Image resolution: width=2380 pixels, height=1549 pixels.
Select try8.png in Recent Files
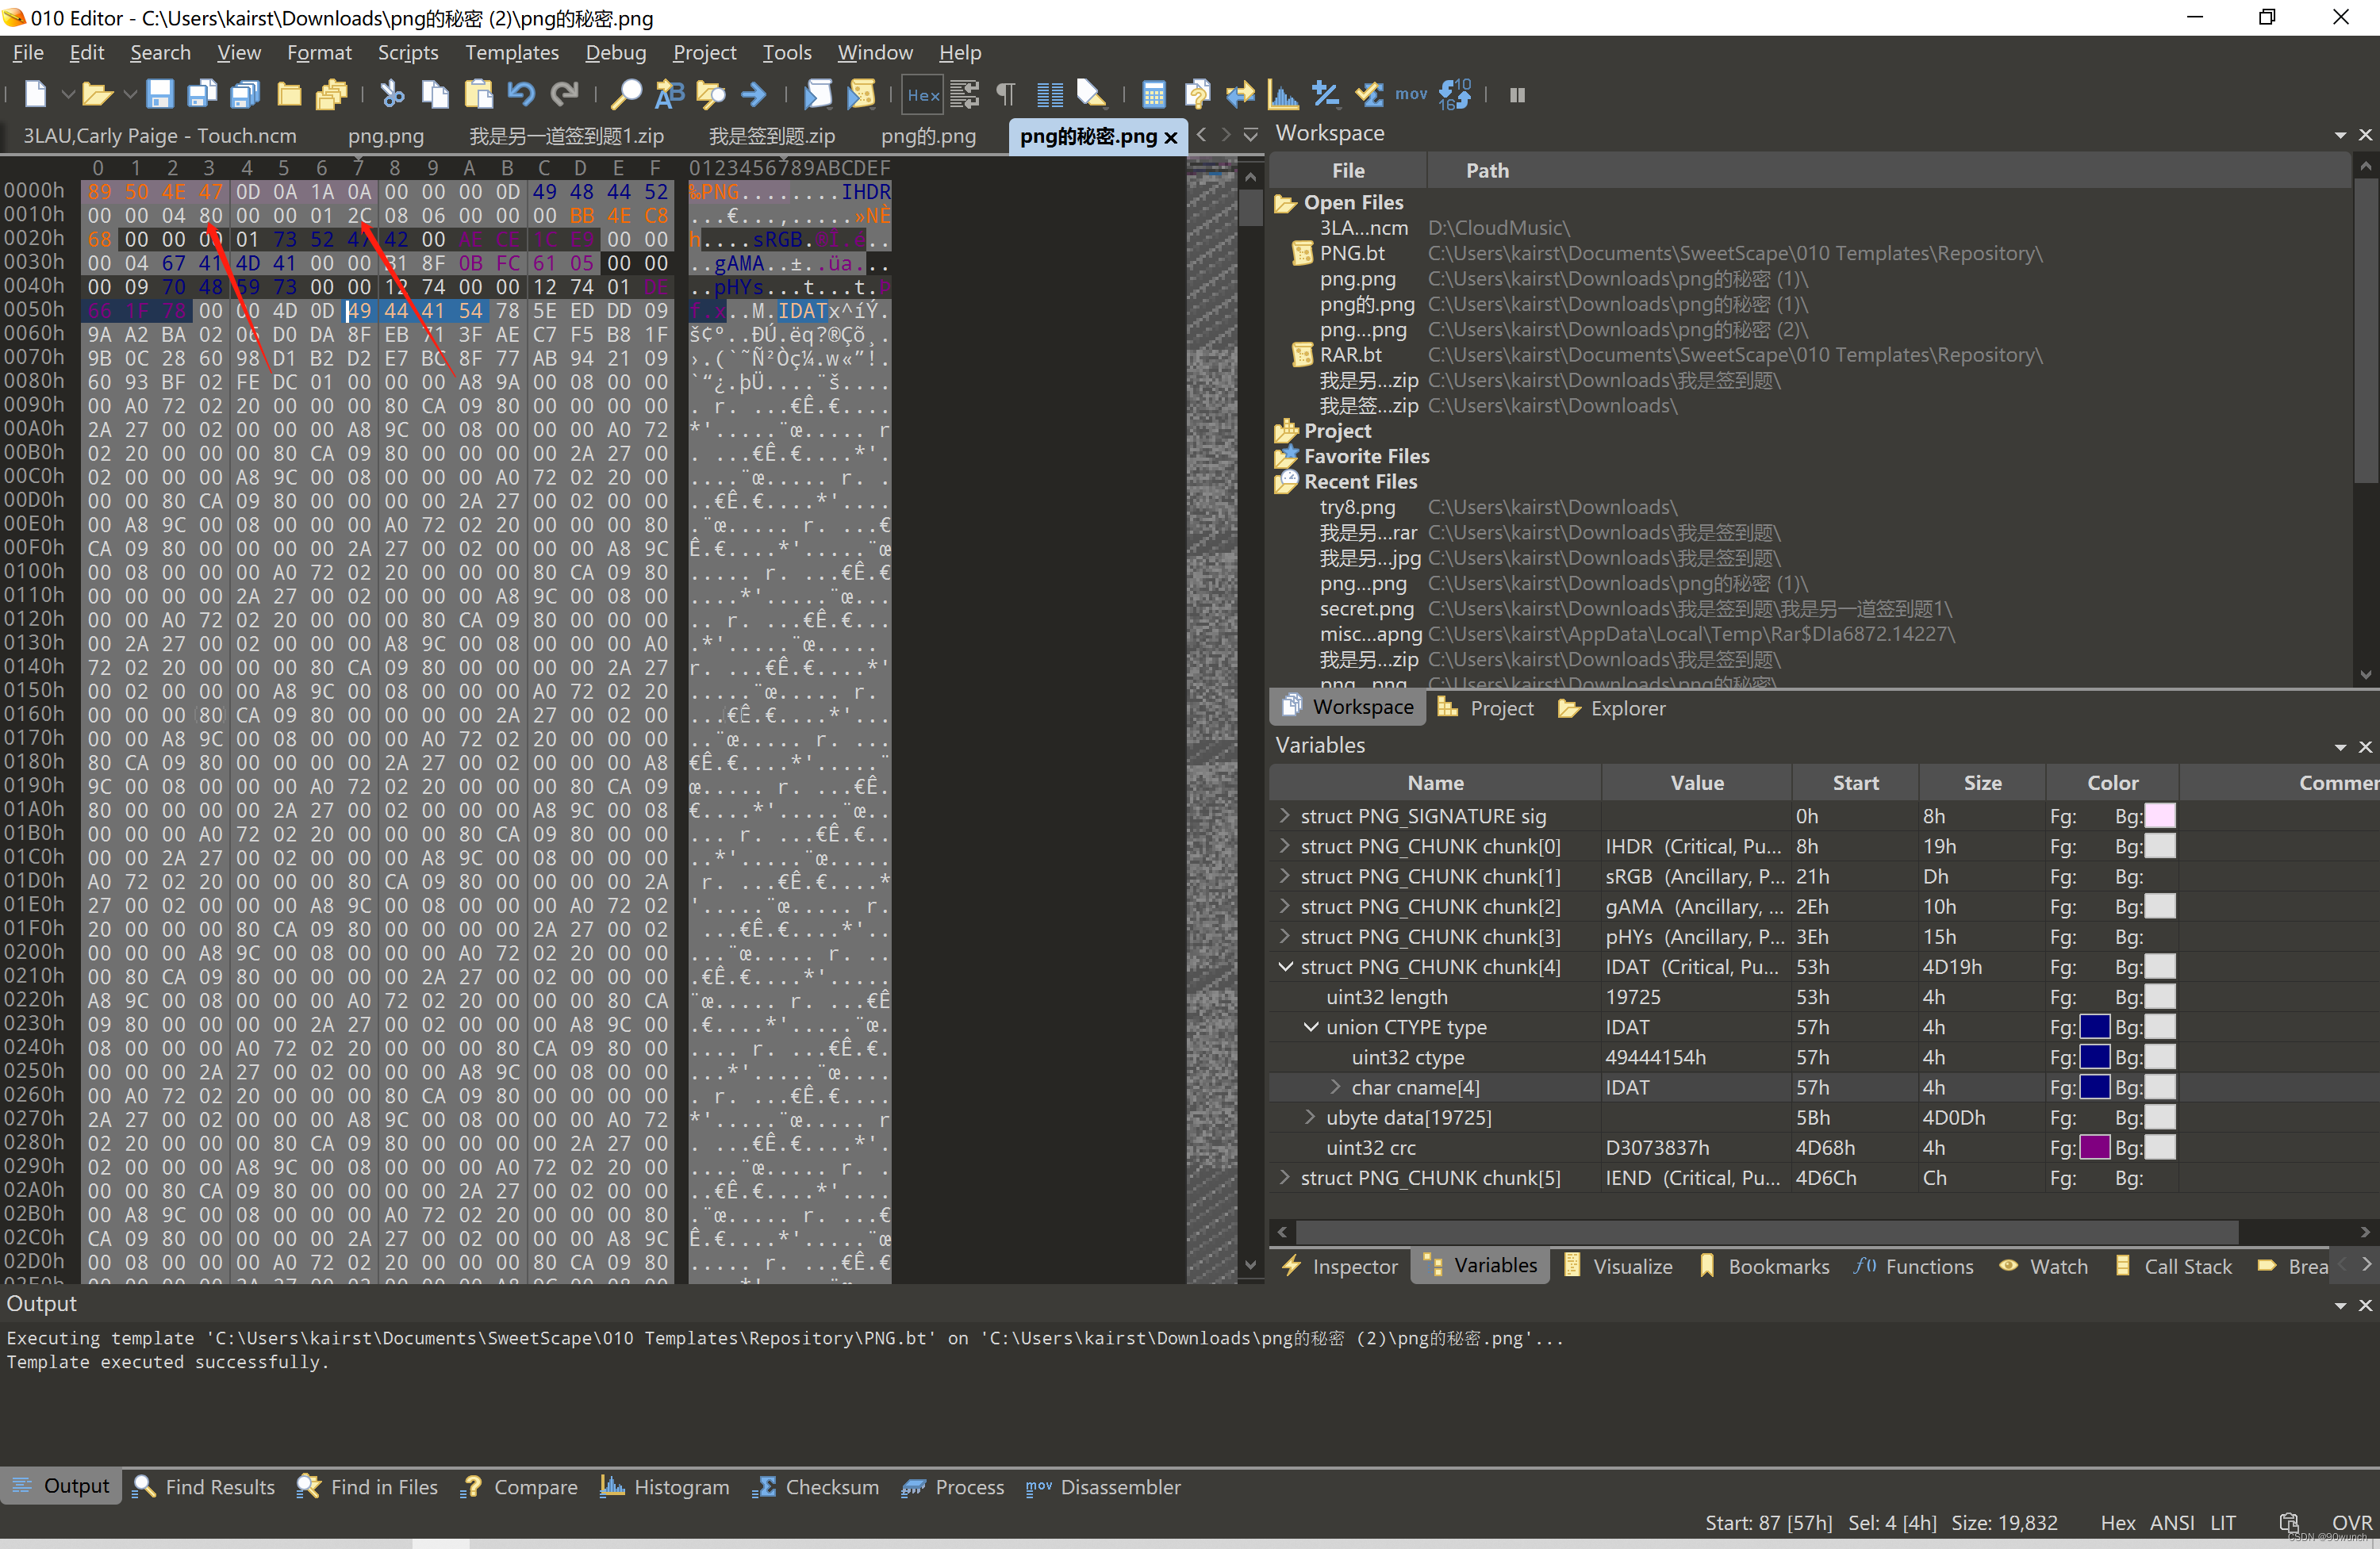click(1357, 508)
